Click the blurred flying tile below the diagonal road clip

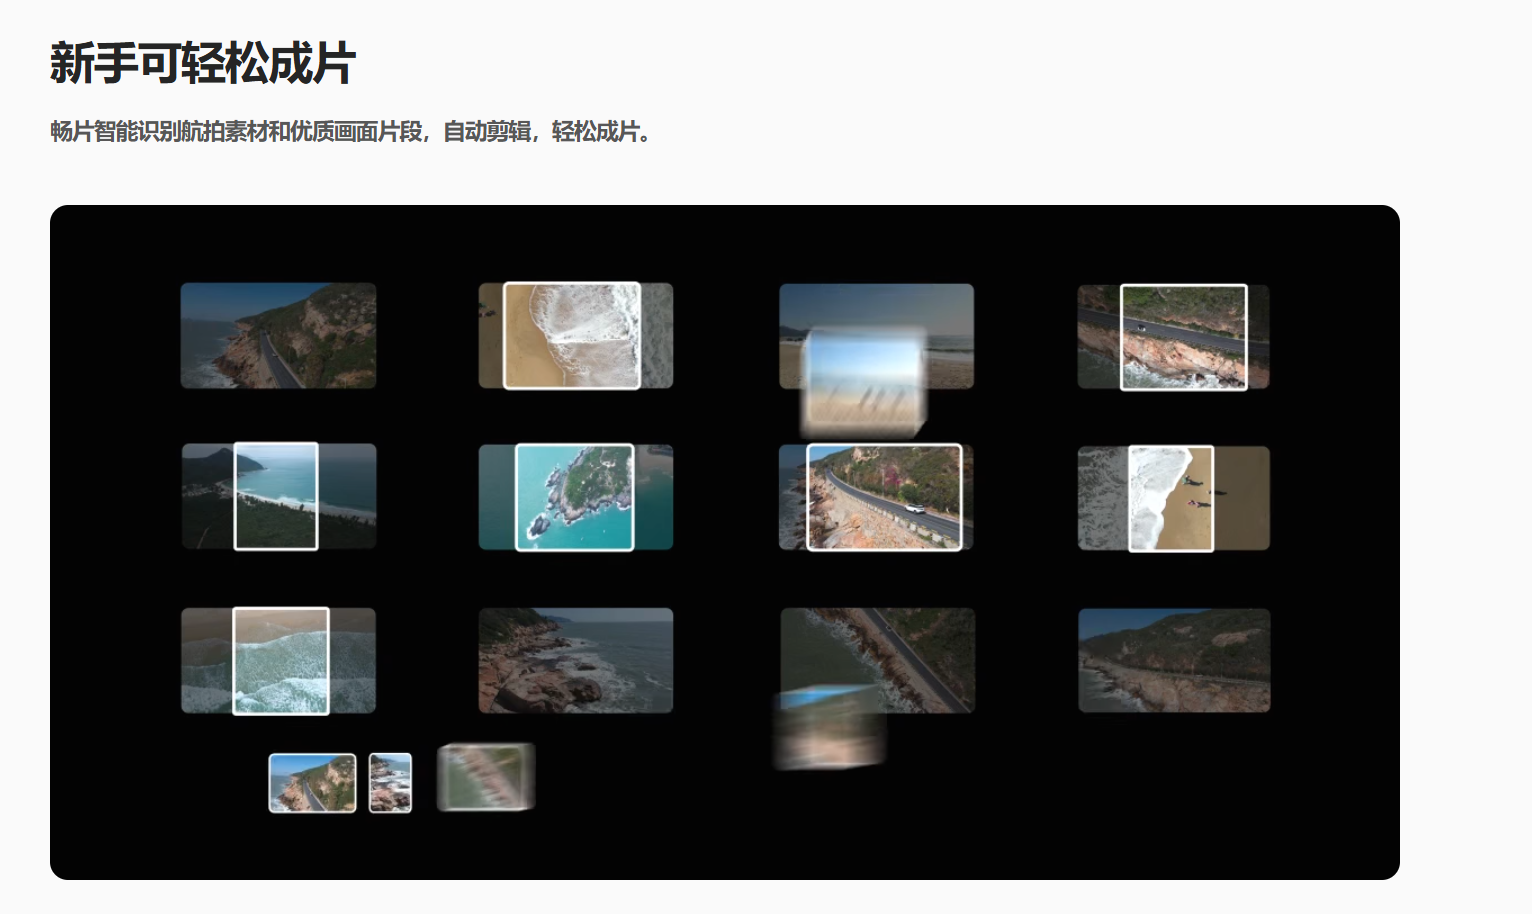pos(829,728)
